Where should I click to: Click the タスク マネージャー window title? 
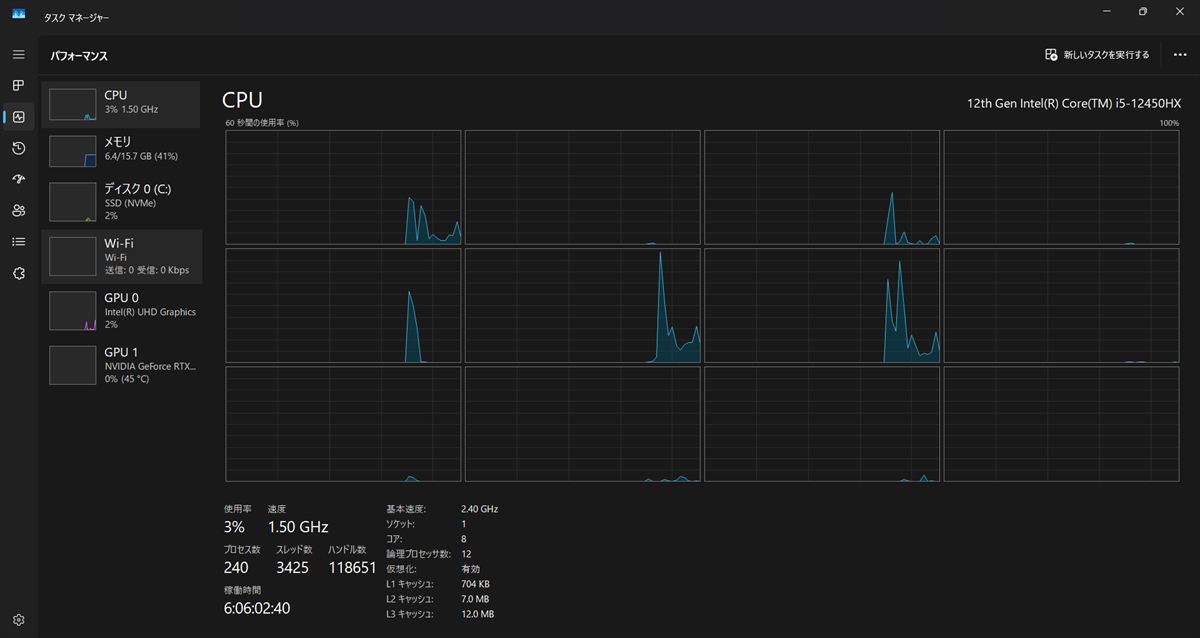tap(76, 17)
